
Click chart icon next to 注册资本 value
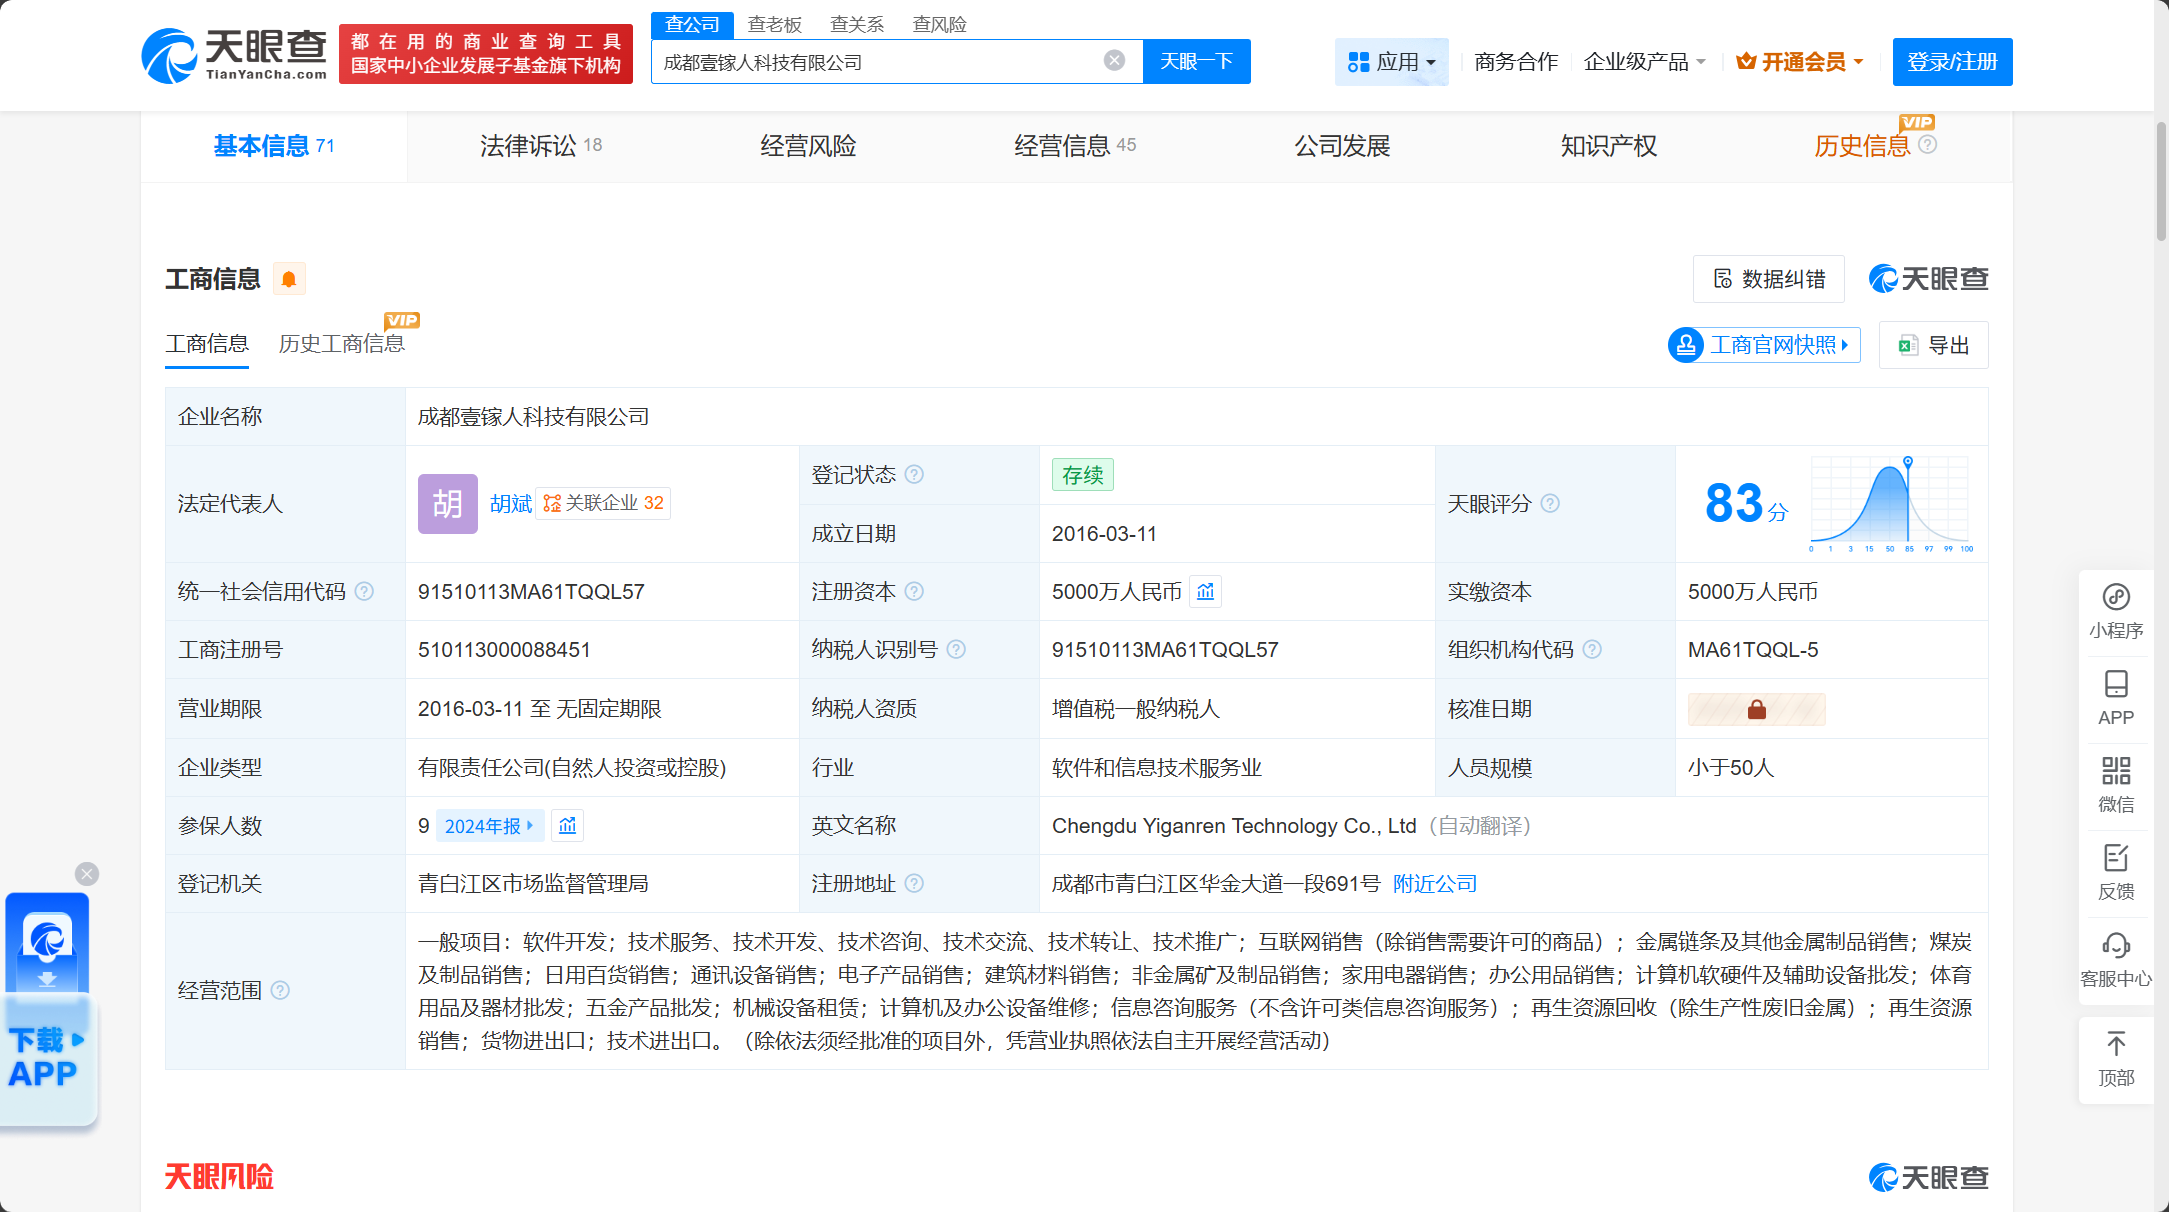[x=1206, y=592]
